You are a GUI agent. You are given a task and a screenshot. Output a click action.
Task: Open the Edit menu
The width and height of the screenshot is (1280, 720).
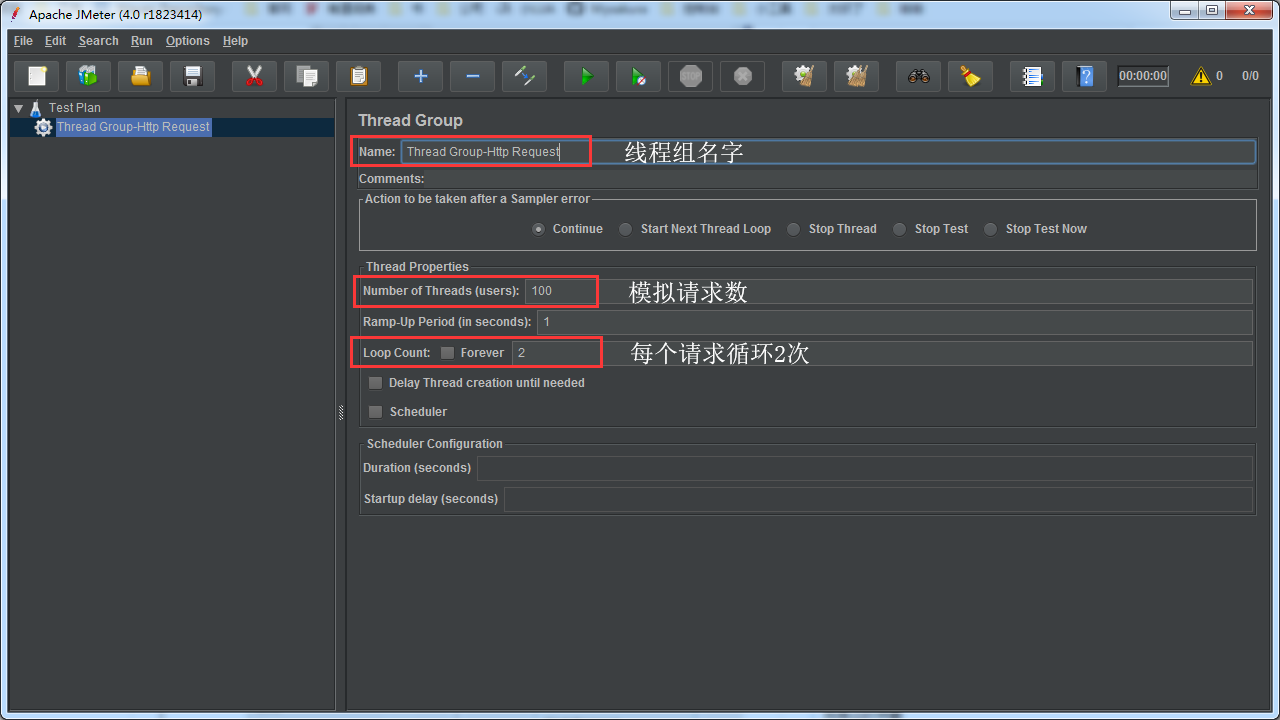click(55, 41)
